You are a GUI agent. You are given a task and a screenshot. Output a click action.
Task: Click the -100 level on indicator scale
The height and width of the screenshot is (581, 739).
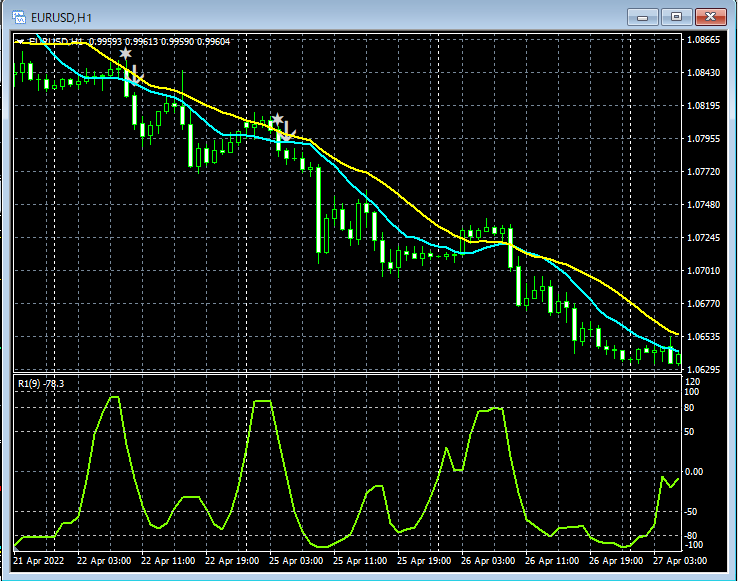click(693, 545)
